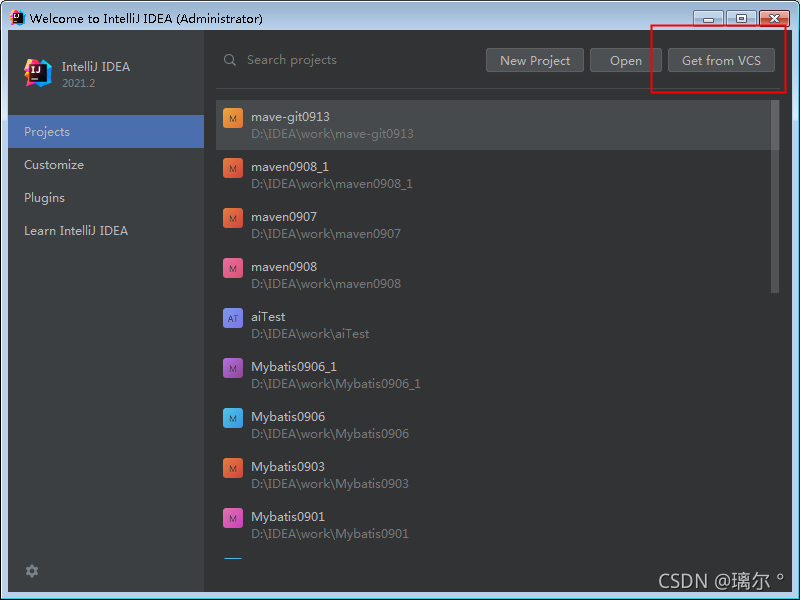
Task: Click the blue Mybatis0906 project icon
Action: point(233,418)
